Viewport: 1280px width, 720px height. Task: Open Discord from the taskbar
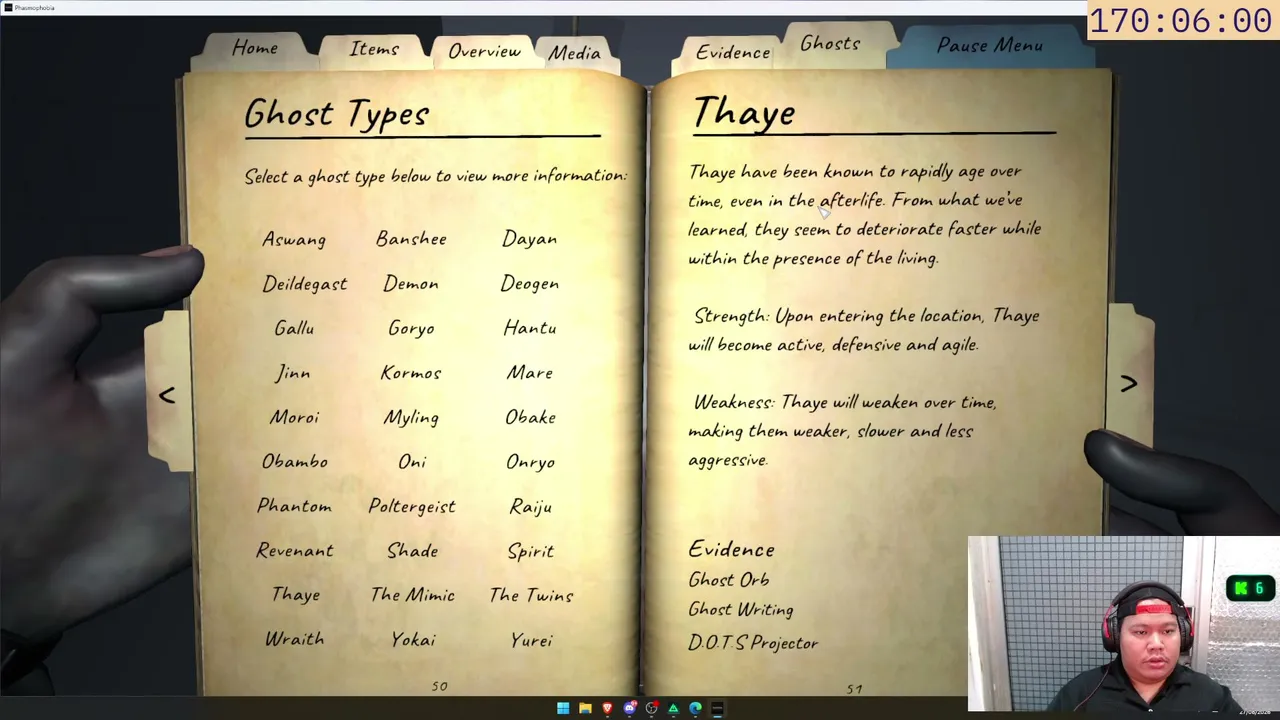click(629, 709)
